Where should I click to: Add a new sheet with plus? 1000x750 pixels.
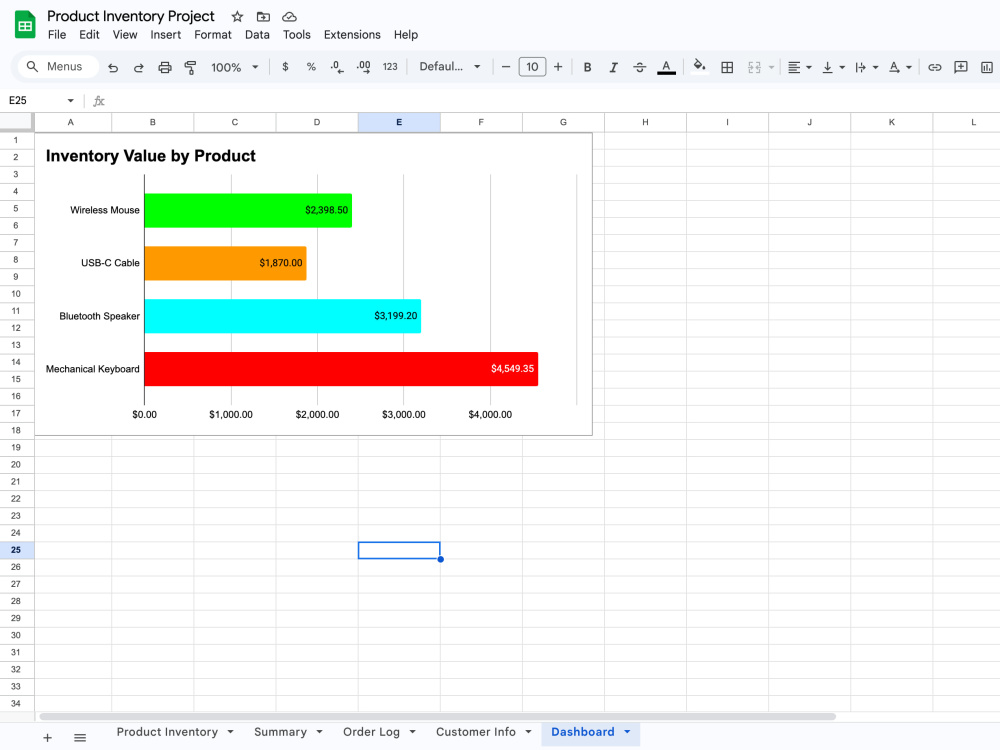(47, 737)
